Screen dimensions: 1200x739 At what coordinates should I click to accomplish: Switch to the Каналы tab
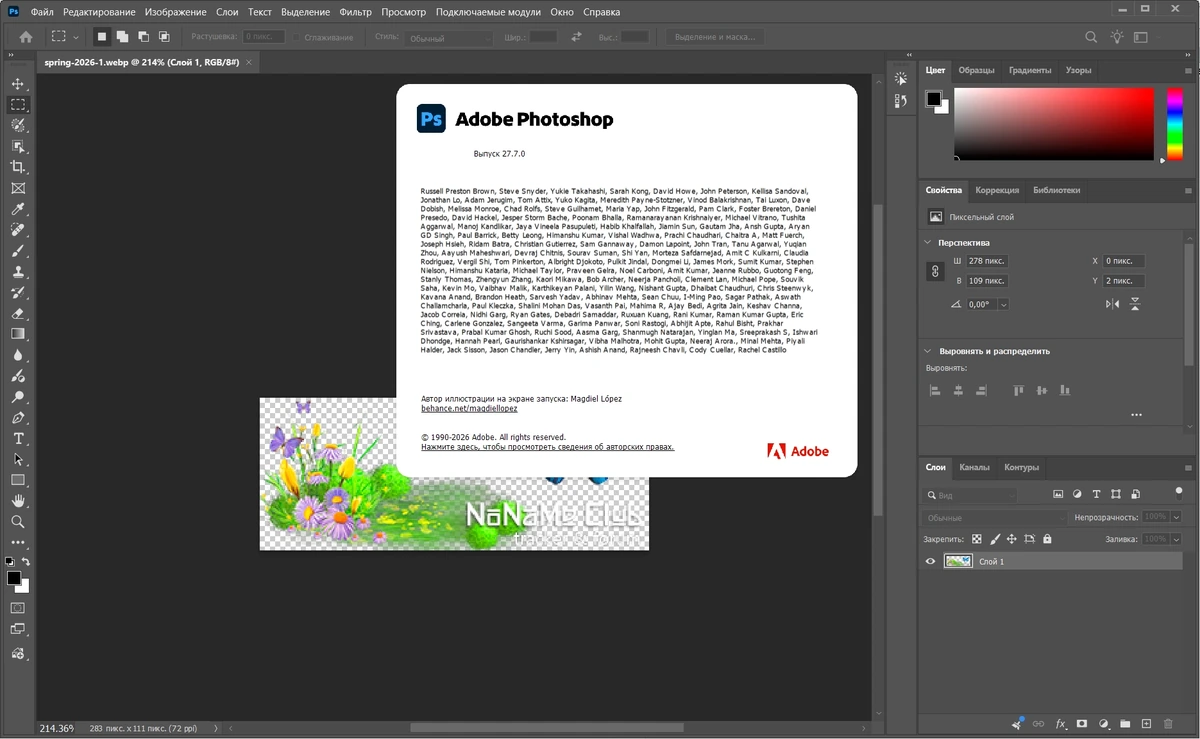pyautogui.click(x=974, y=467)
